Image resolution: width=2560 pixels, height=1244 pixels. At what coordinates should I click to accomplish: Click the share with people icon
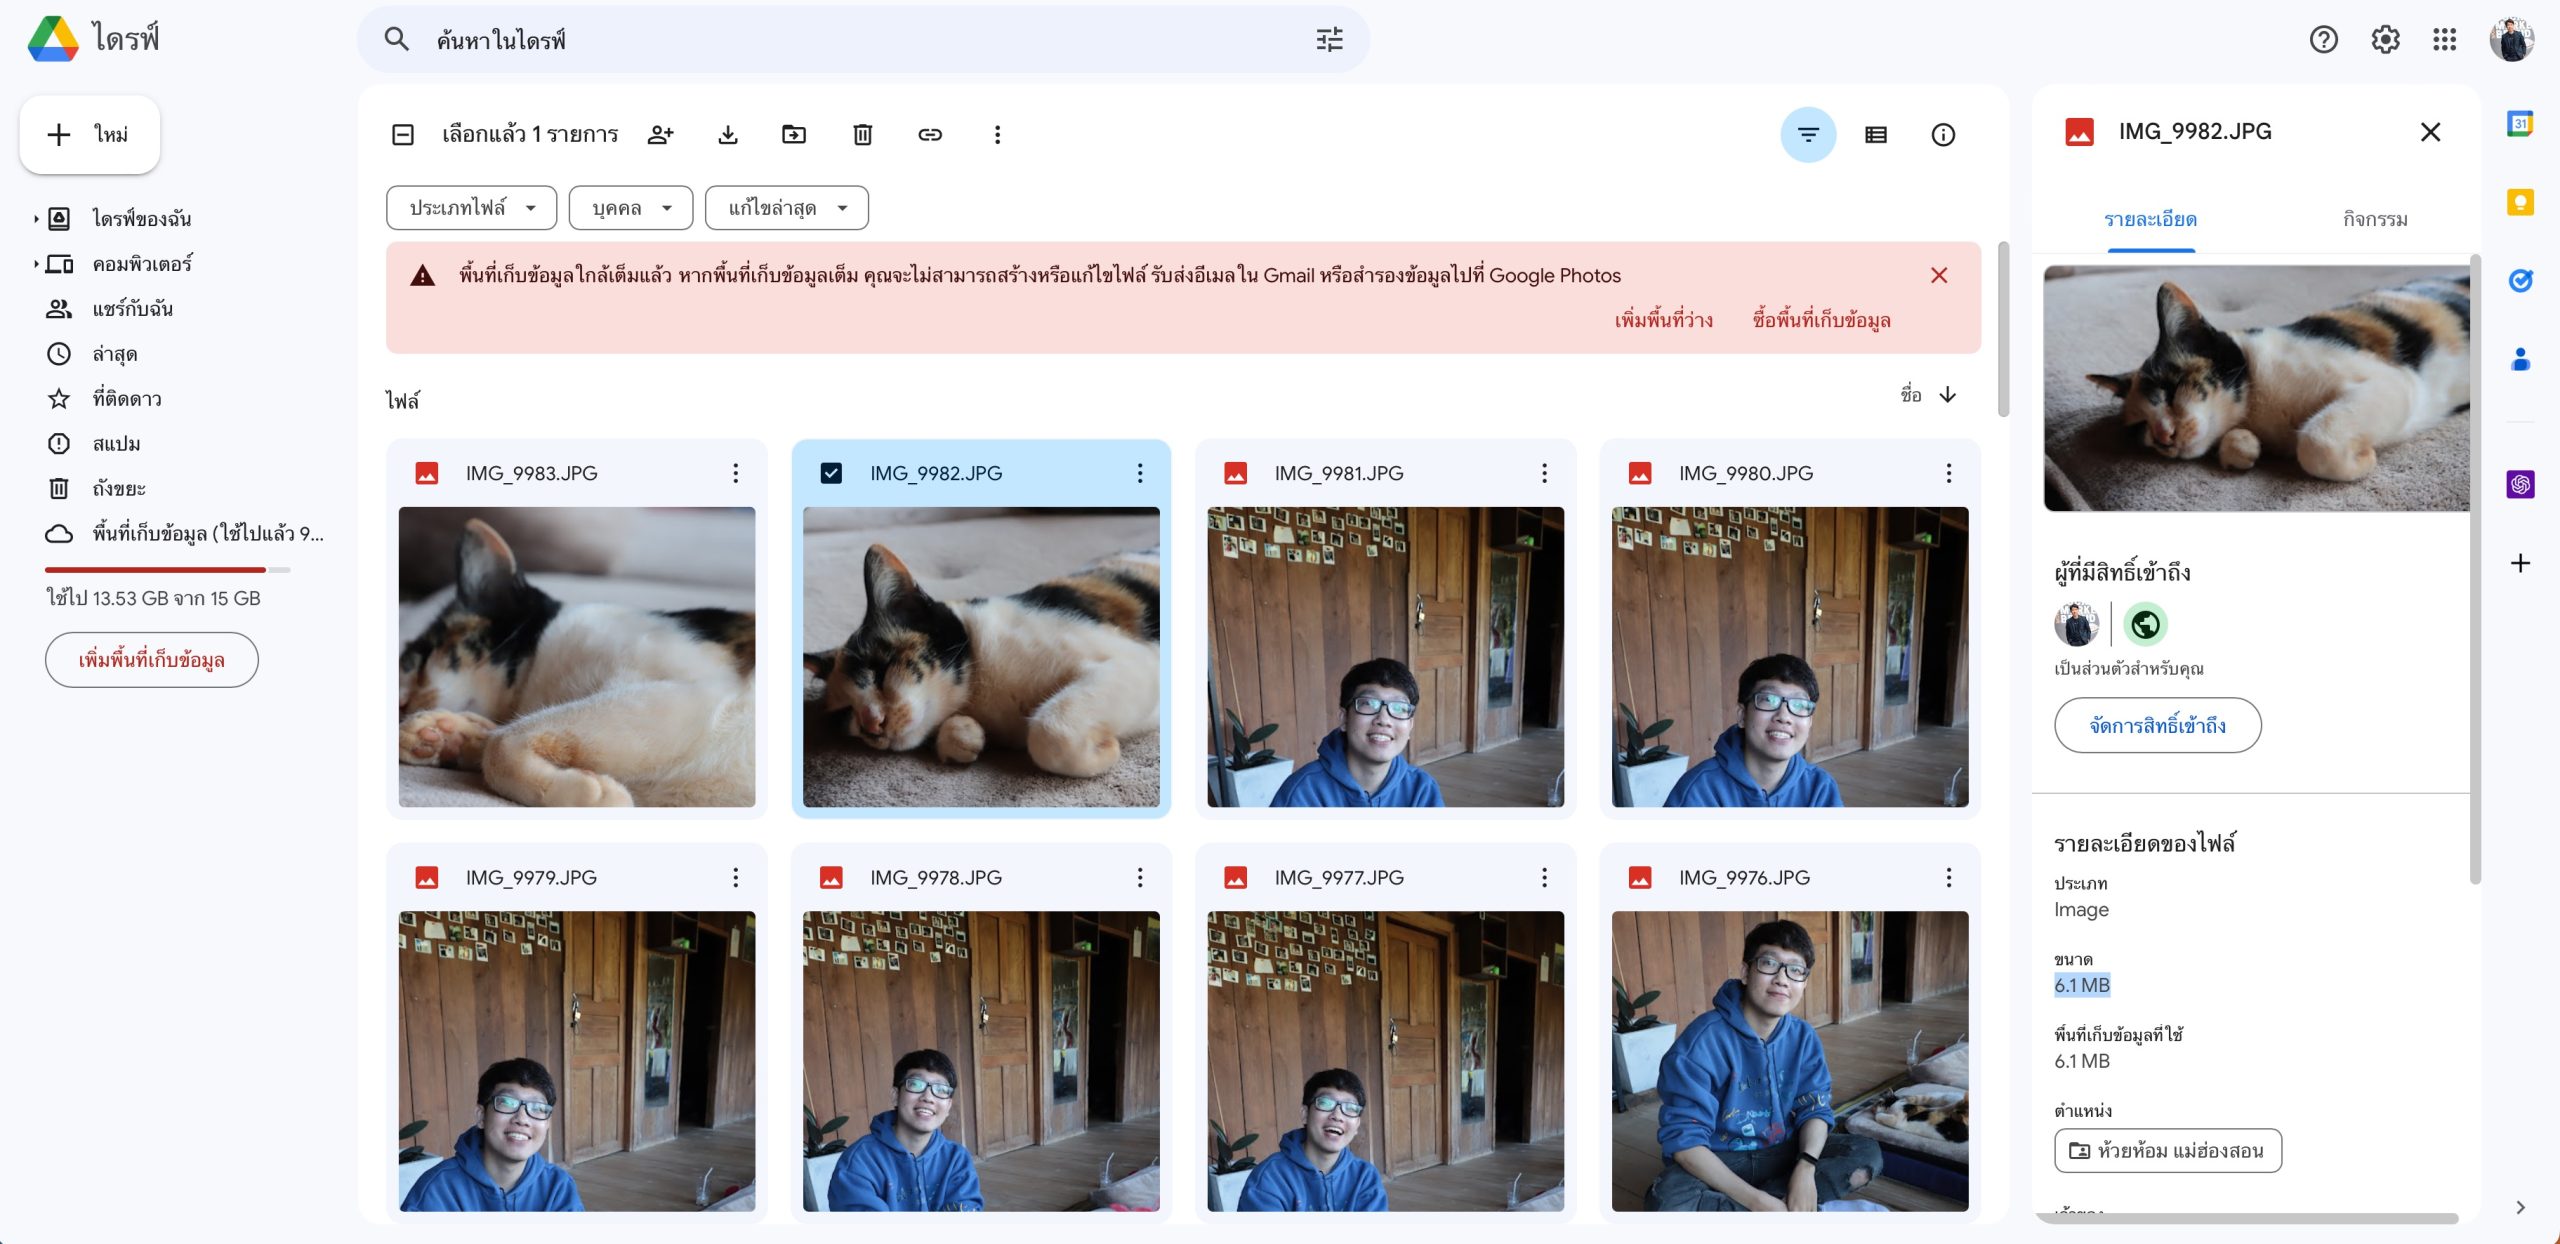pyautogui.click(x=661, y=134)
